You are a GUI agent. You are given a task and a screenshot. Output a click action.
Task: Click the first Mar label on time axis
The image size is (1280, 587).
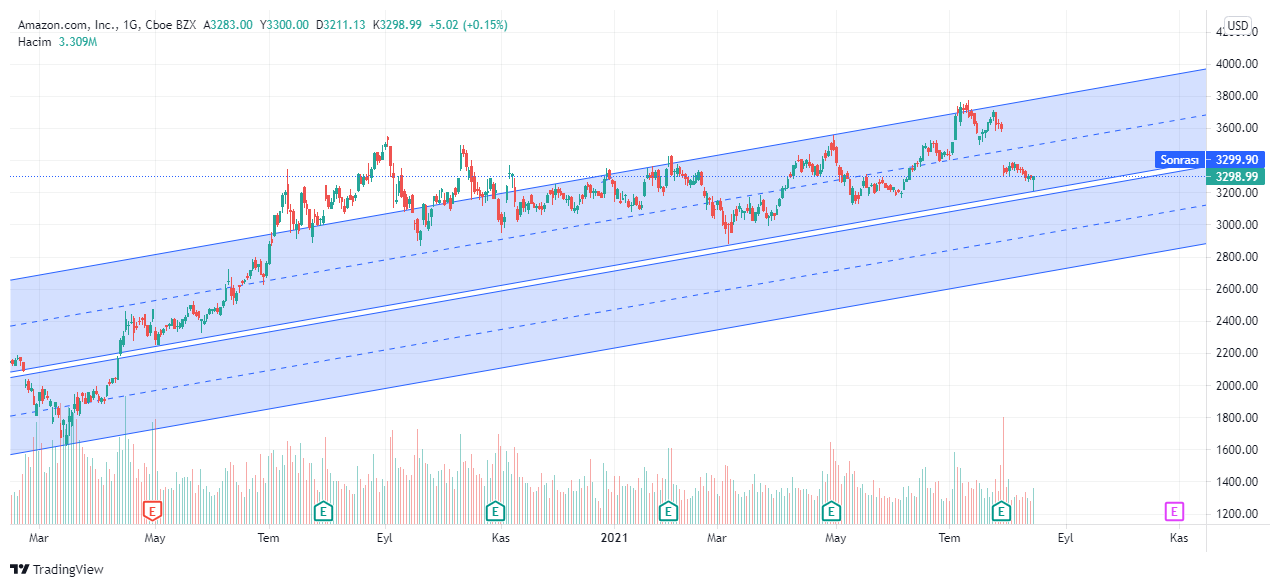pos(39,538)
